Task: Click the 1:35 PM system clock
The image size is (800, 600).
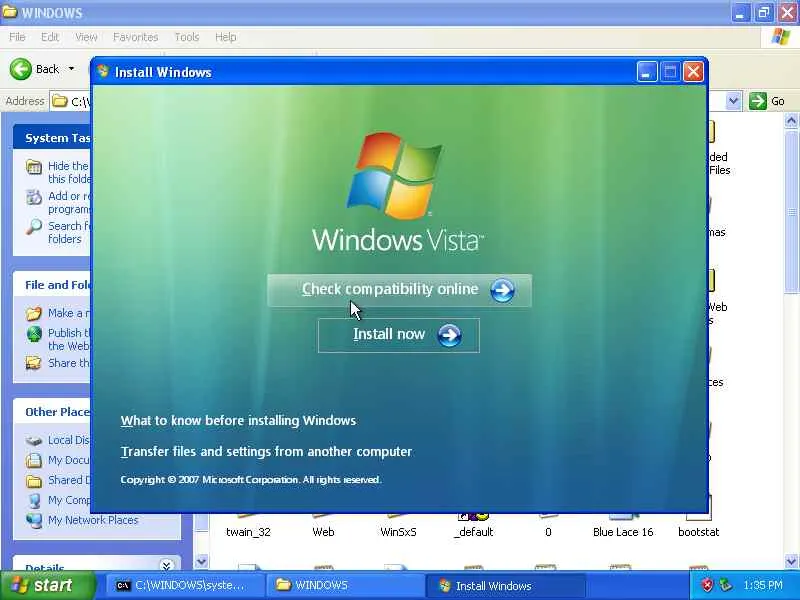Action: (763, 586)
